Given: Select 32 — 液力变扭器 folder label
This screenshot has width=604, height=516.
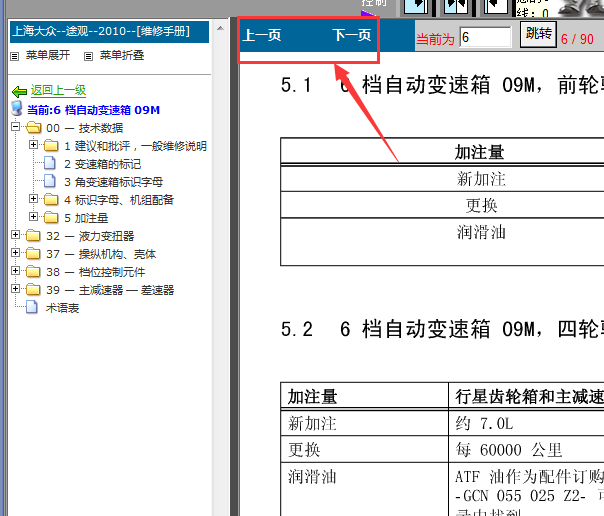Looking at the screenshot, I should click(x=90, y=236).
